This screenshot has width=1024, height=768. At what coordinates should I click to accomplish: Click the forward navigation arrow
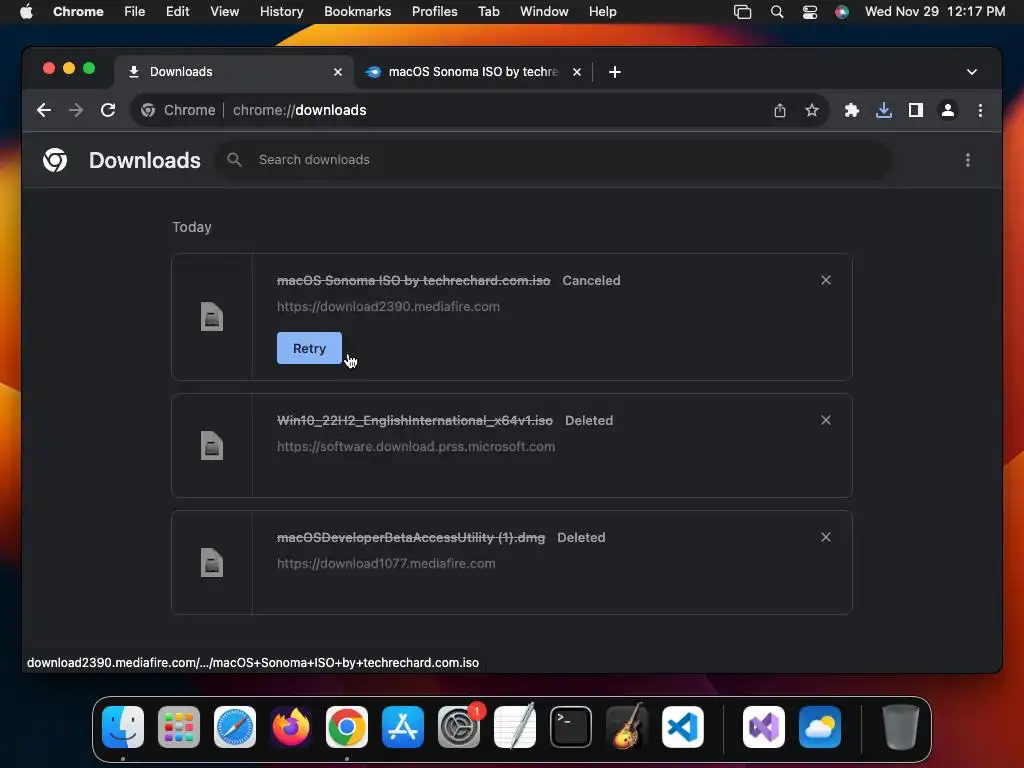76,110
